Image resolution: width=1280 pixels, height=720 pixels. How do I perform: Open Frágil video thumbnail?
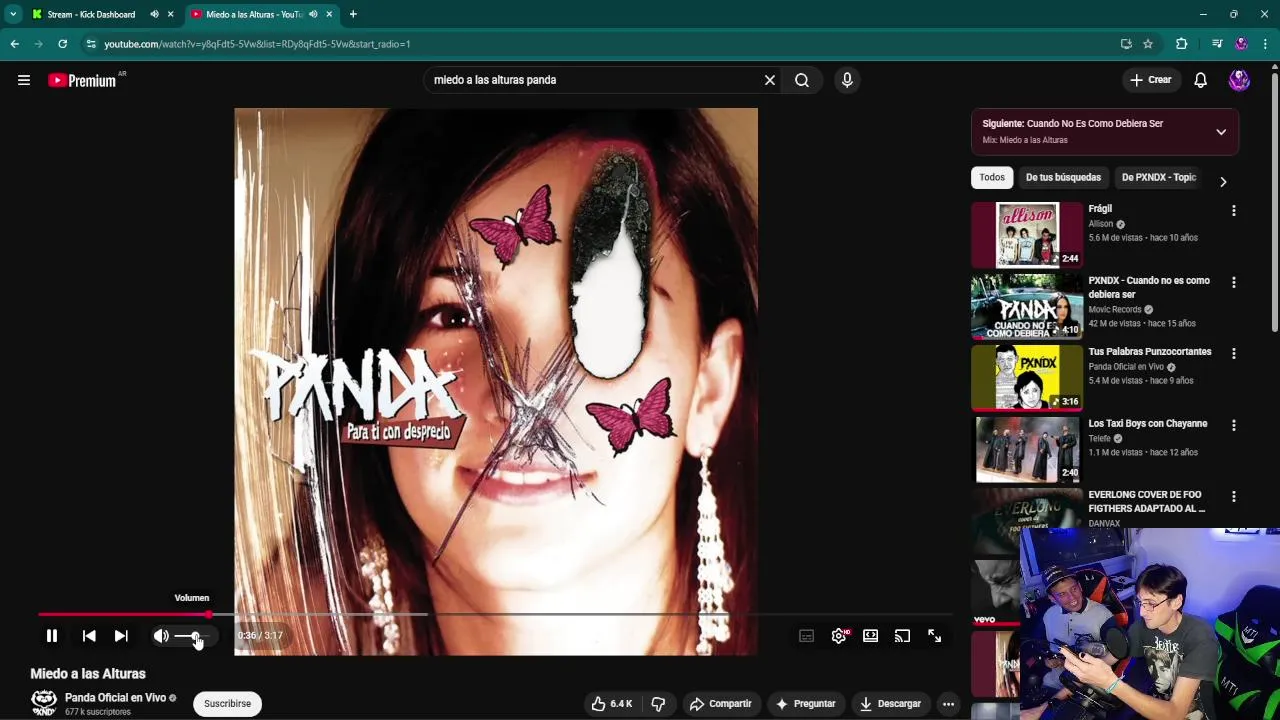[1027, 235]
